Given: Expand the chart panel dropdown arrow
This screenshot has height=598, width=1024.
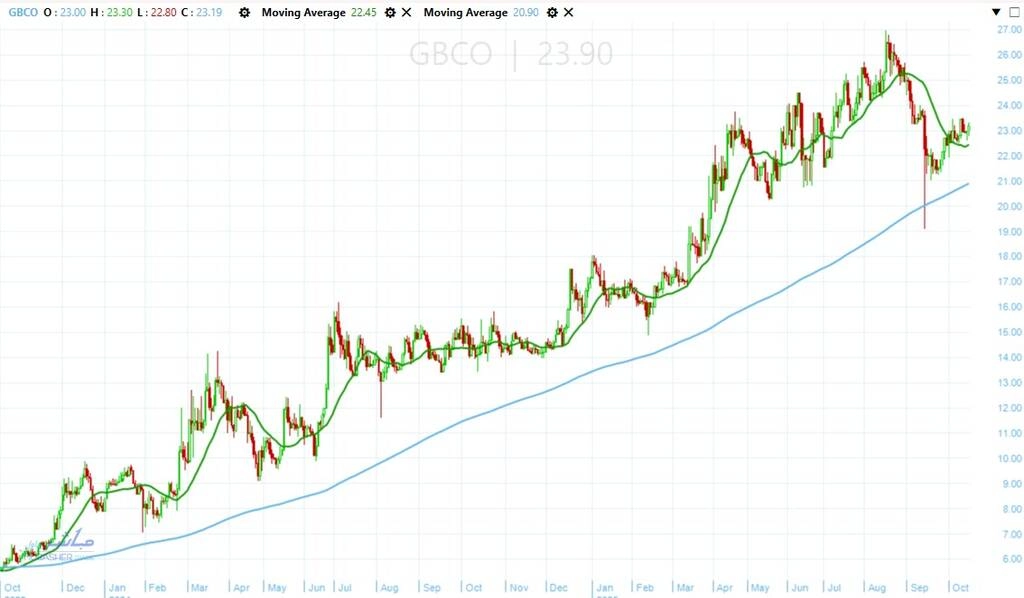Looking at the screenshot, I should (996, 12).
